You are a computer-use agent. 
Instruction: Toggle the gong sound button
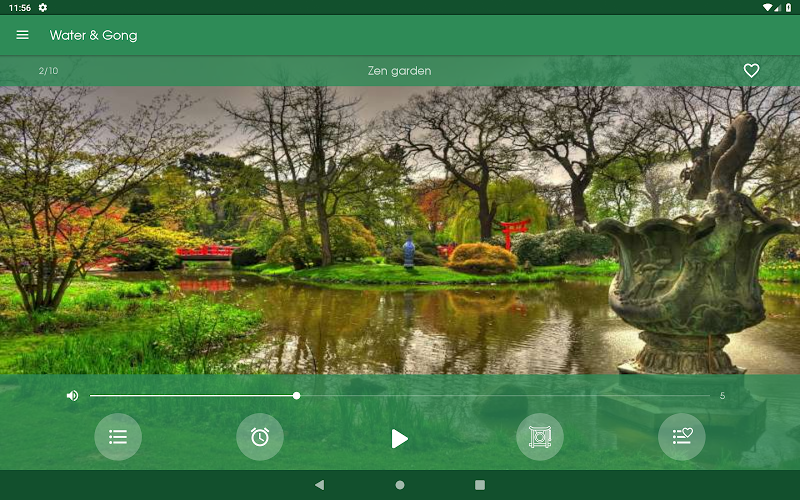click(540, 437)
